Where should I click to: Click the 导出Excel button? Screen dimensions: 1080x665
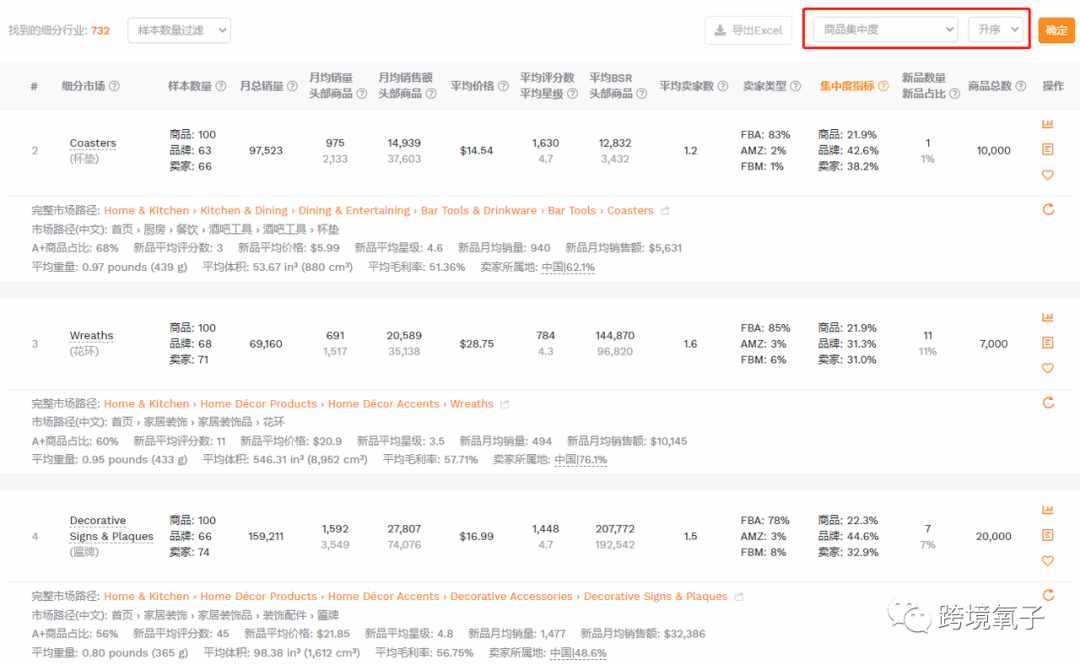pyautogui.click(x=748, y=30)
